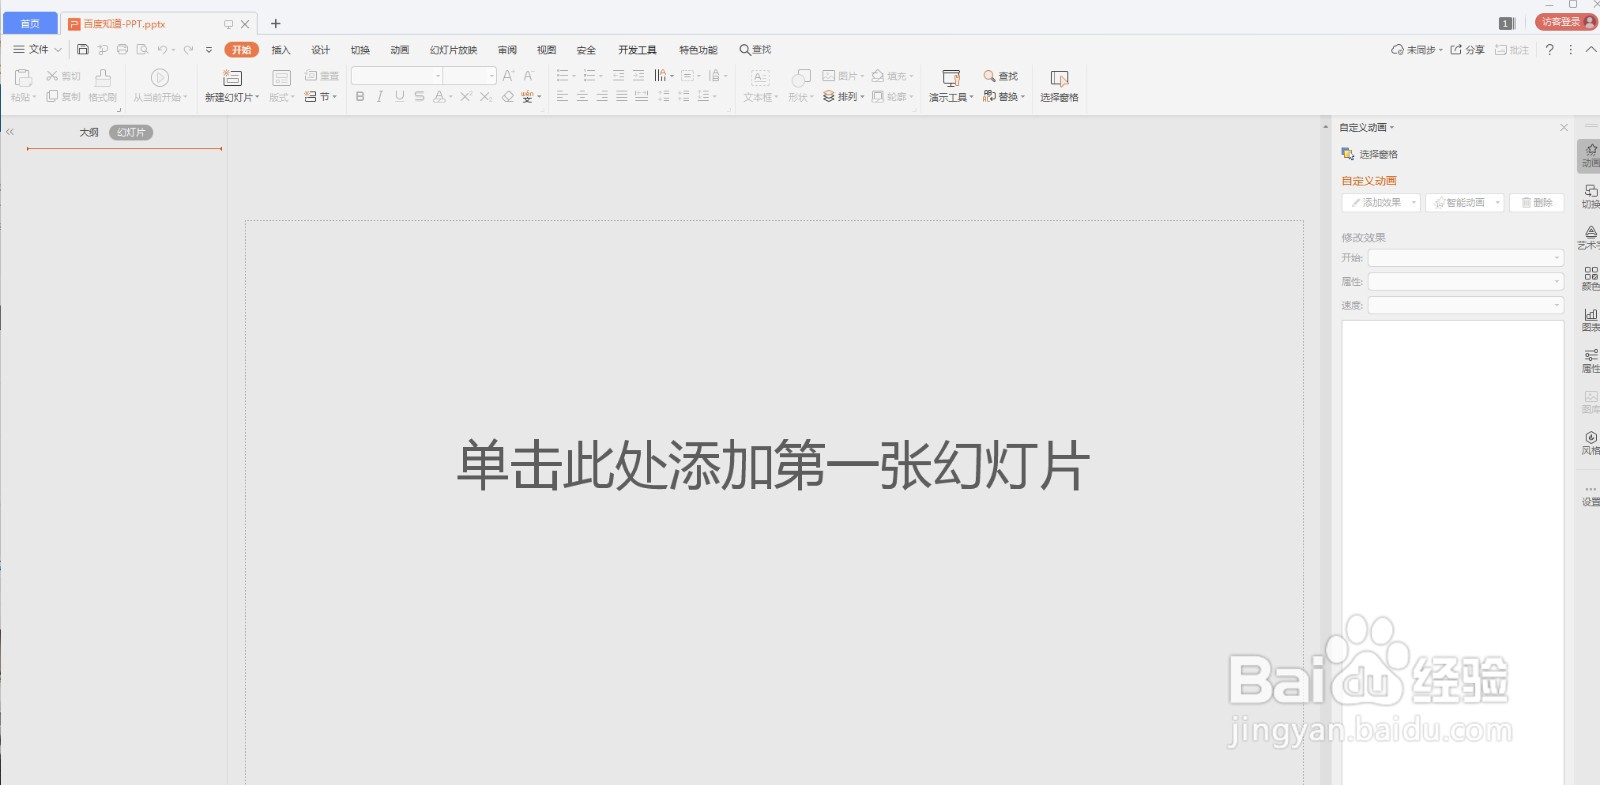
Task: Toggle Justify alignment paragraph
Action: 622,97
